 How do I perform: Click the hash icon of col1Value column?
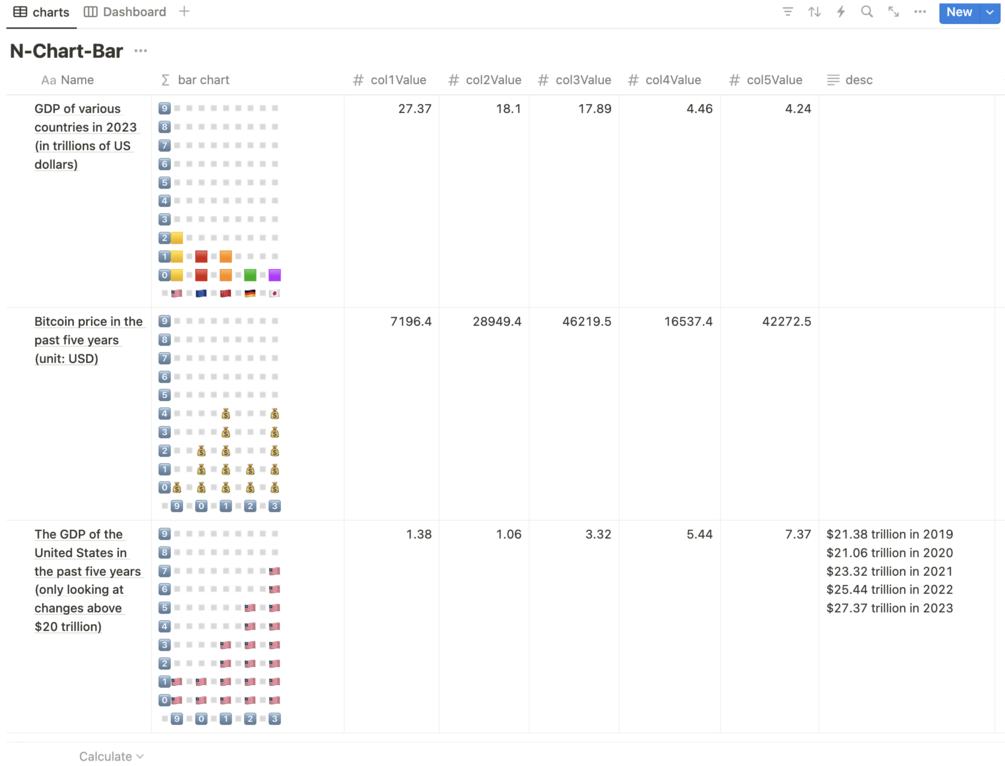click(358, 80)
